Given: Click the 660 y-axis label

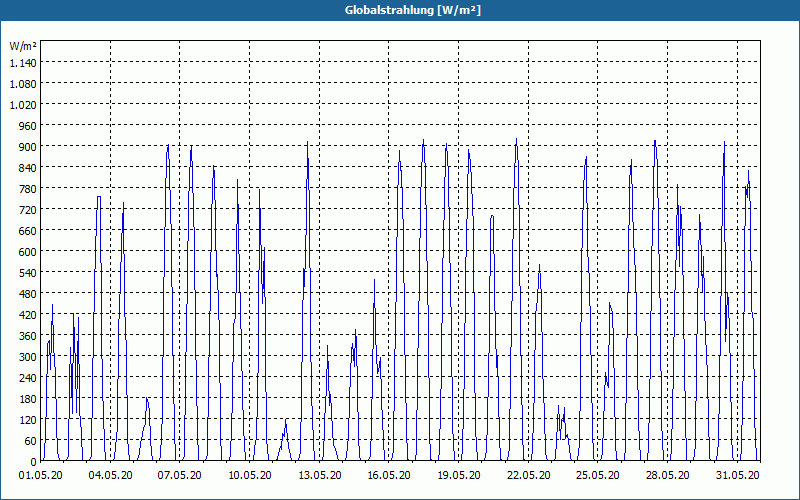Looking at the screenshot, I should (28, 231).
